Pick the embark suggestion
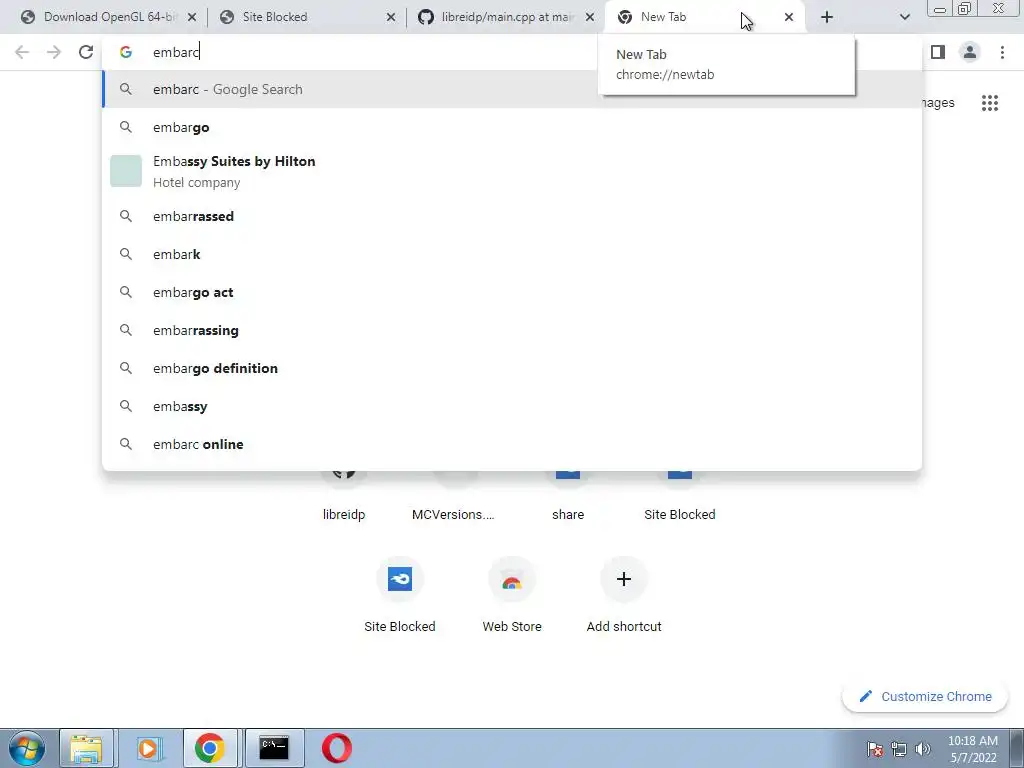 [512, 254]
